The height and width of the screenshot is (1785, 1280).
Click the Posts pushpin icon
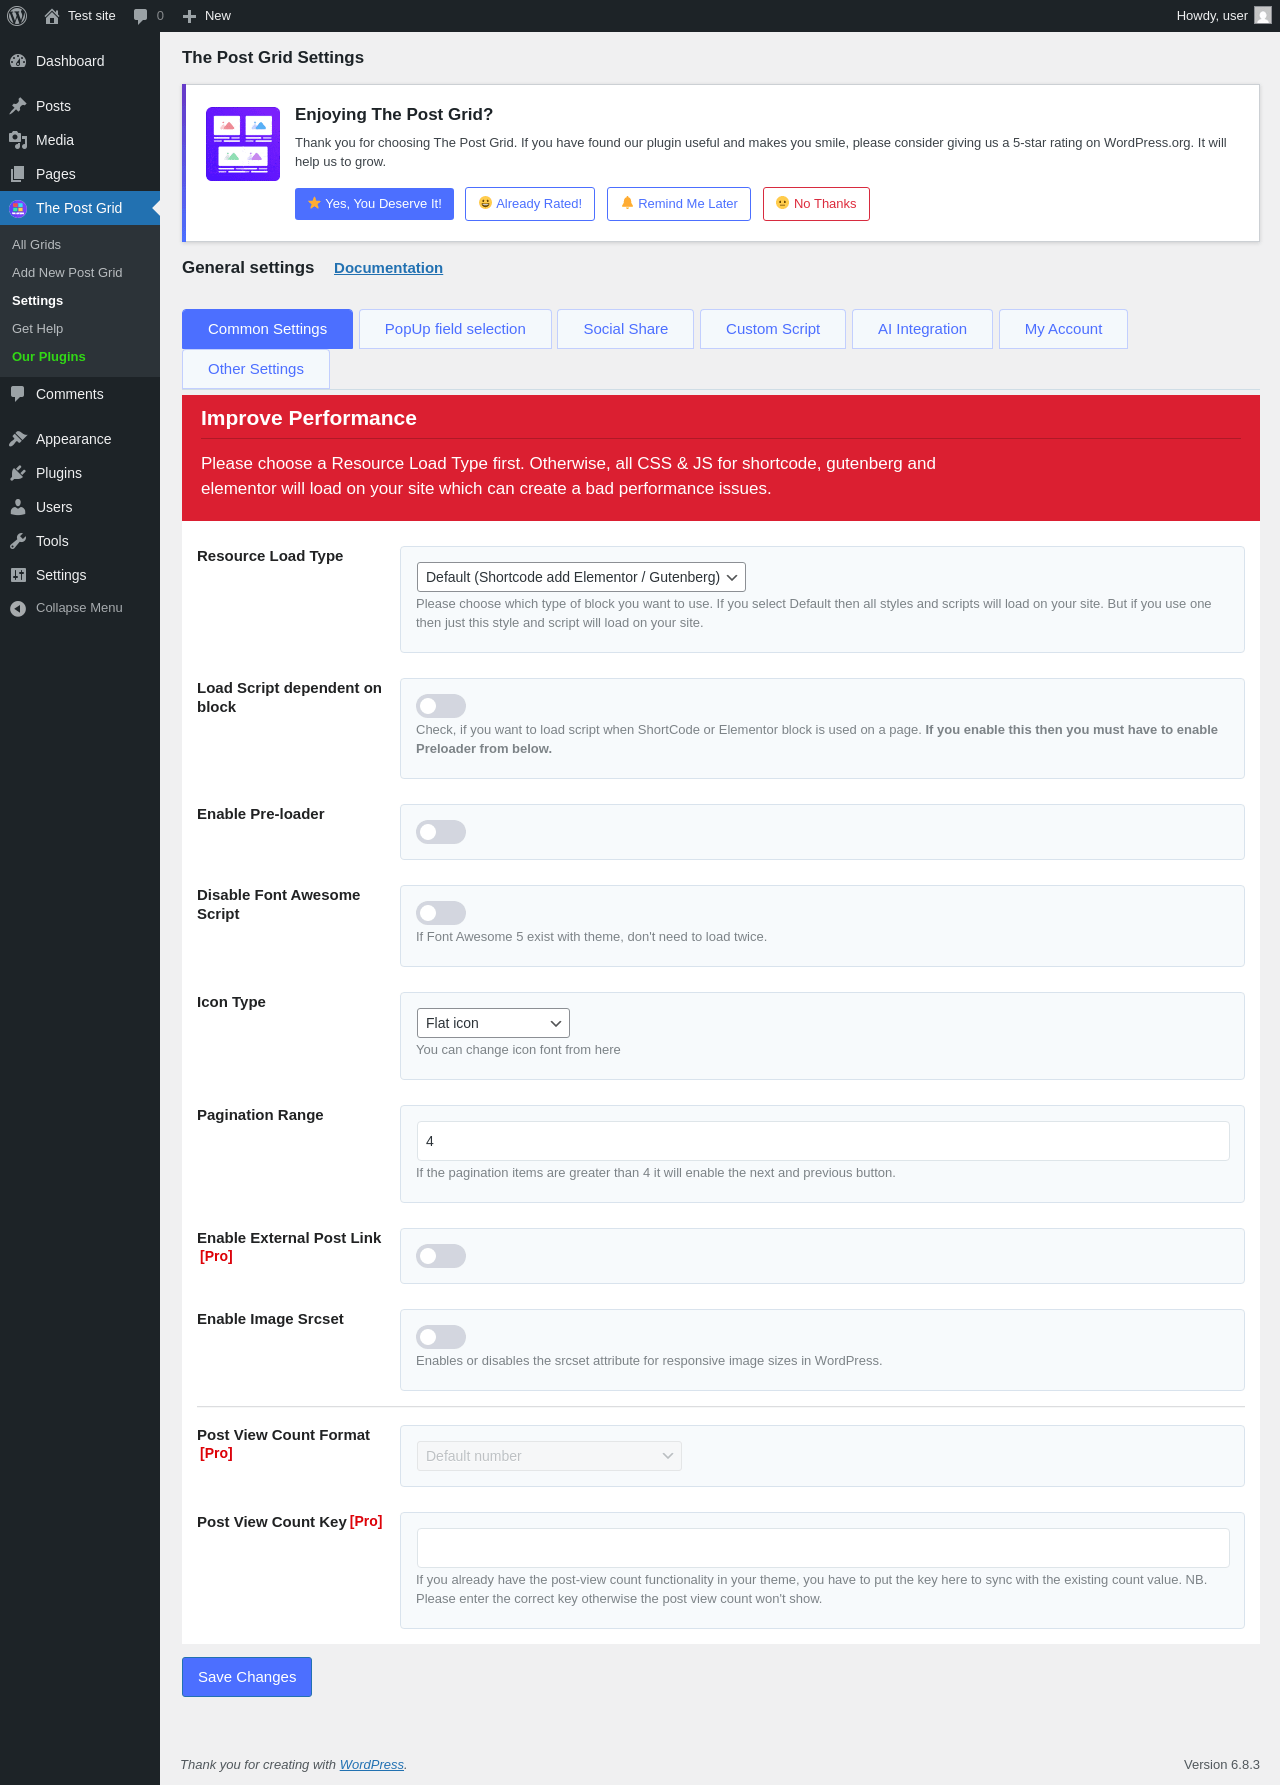pos(18,106)
